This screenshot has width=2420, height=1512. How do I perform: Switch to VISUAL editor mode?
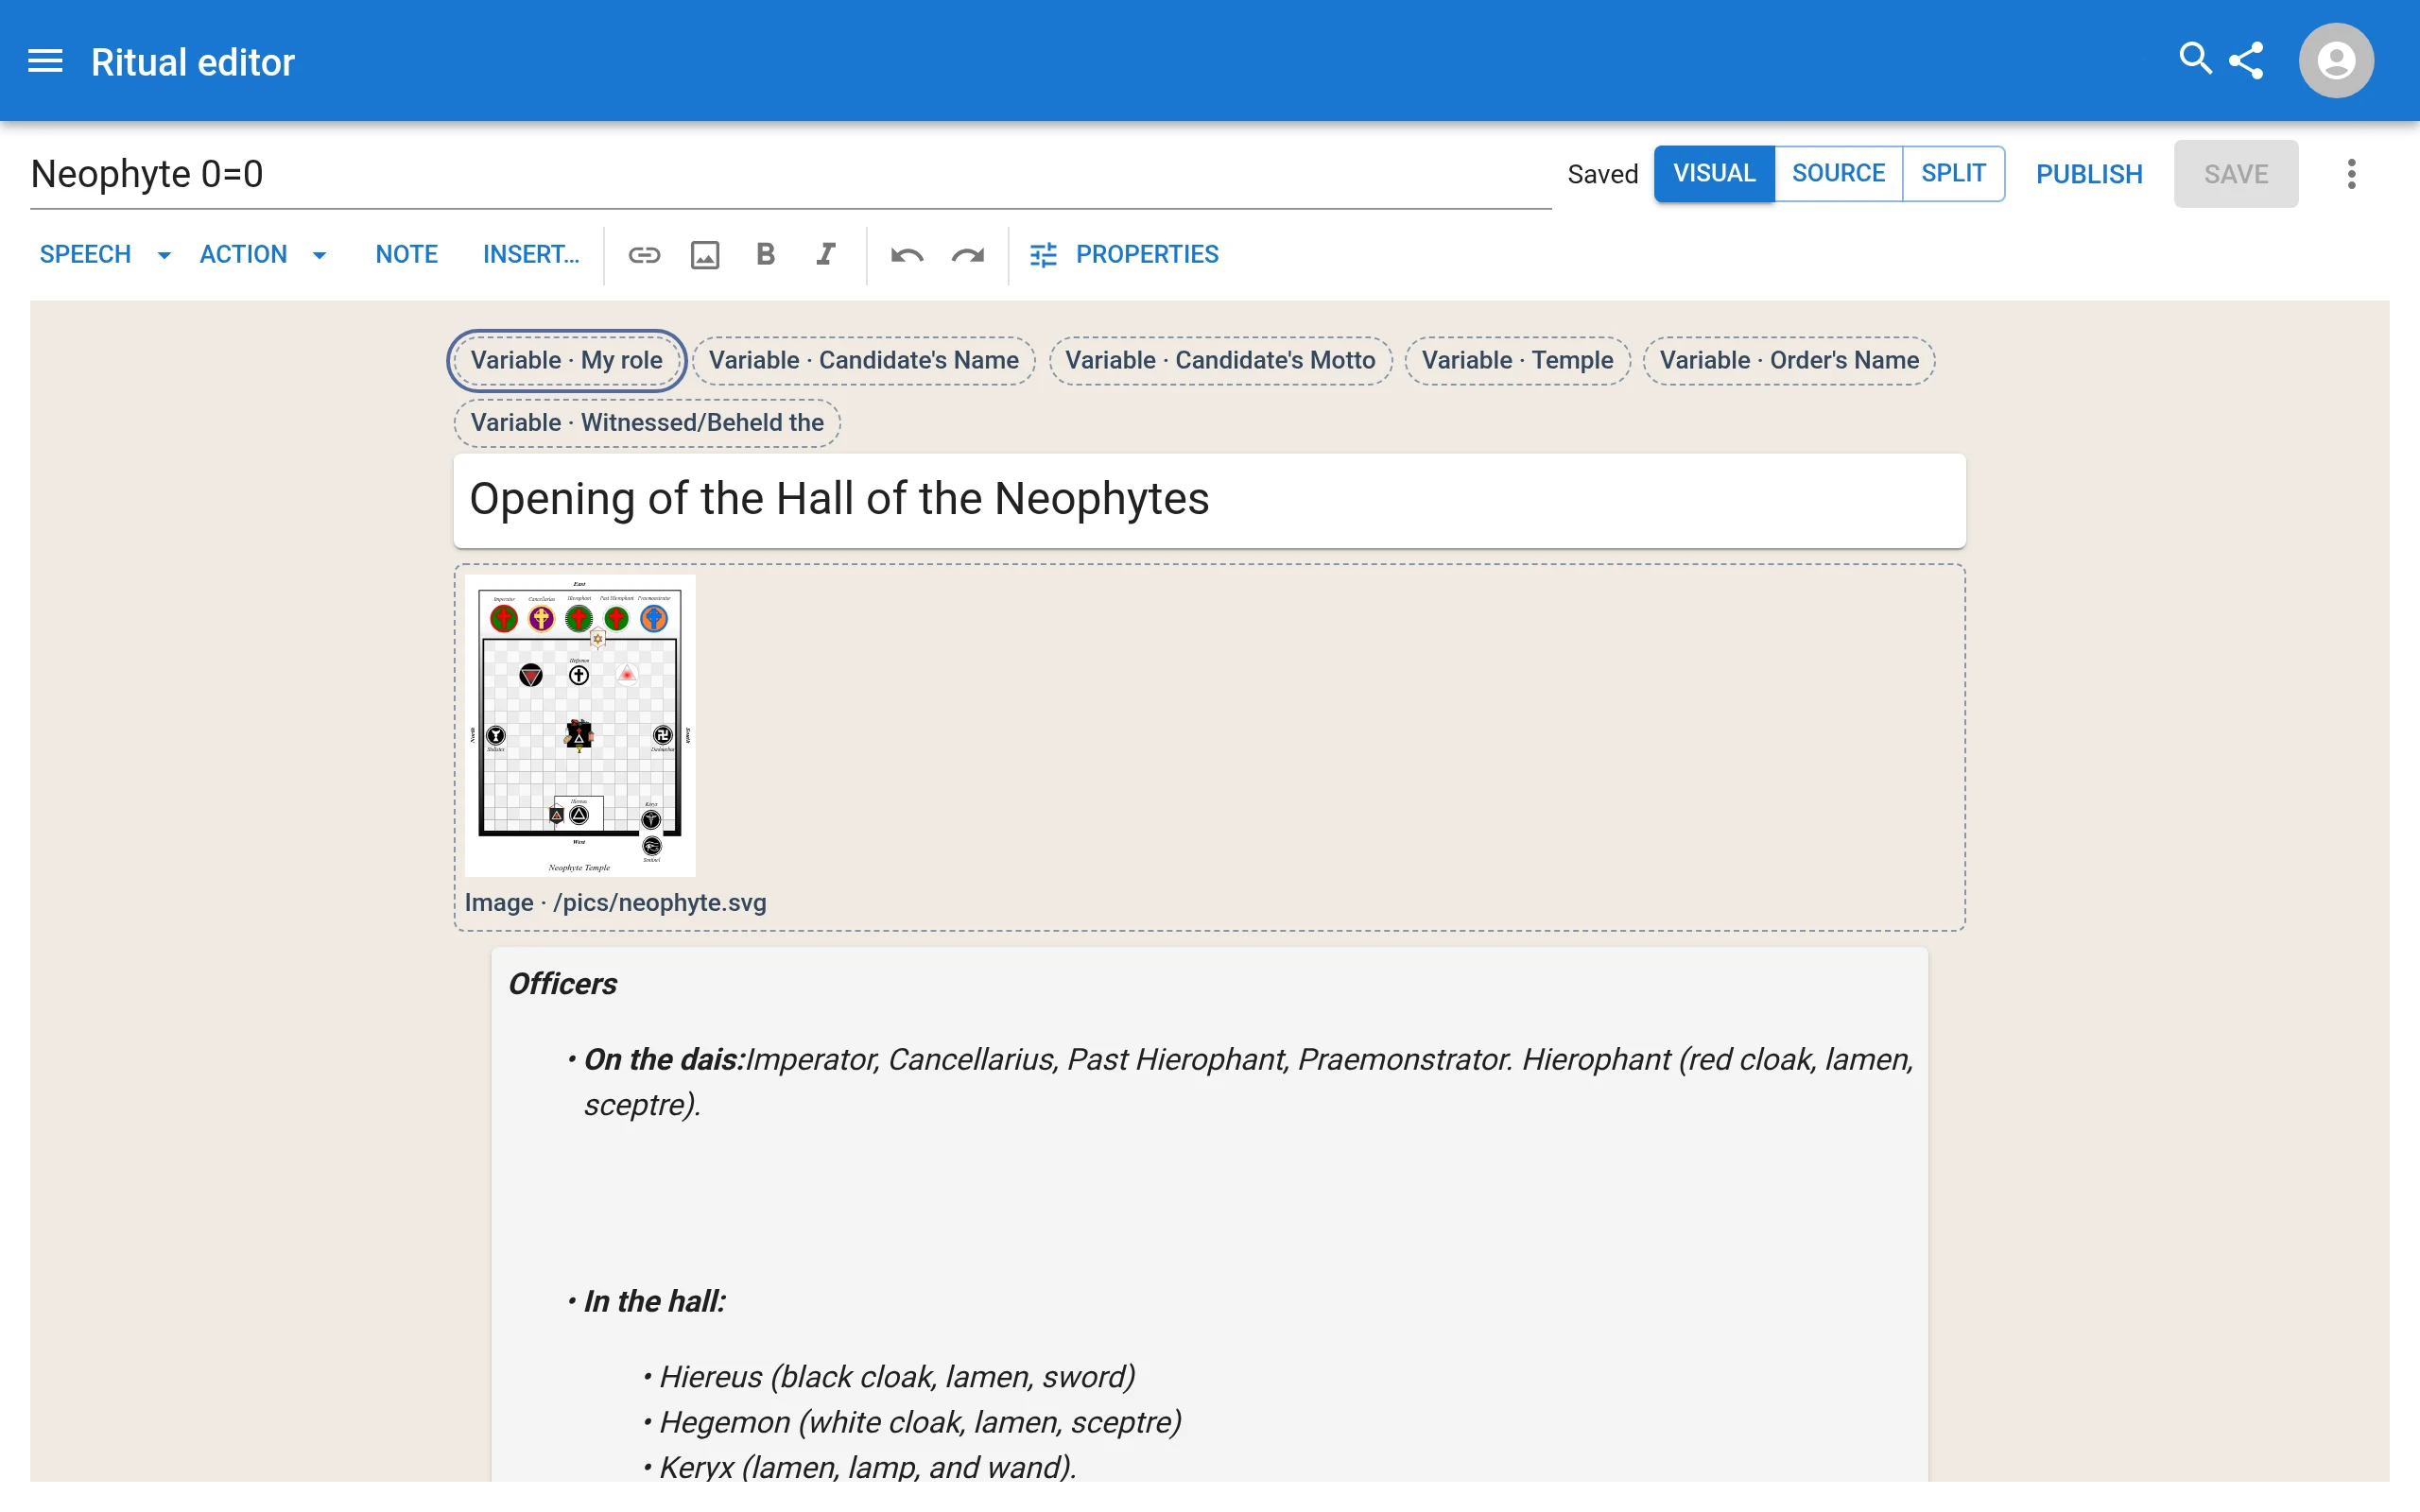click(x=1714, y=173)
